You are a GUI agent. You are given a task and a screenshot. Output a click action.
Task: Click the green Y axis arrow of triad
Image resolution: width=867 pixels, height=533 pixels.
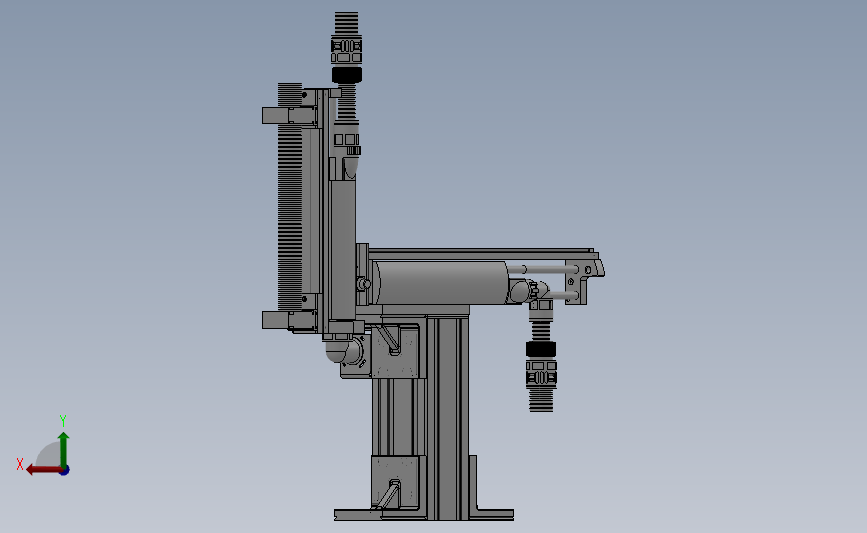click(x=63, y=449)
